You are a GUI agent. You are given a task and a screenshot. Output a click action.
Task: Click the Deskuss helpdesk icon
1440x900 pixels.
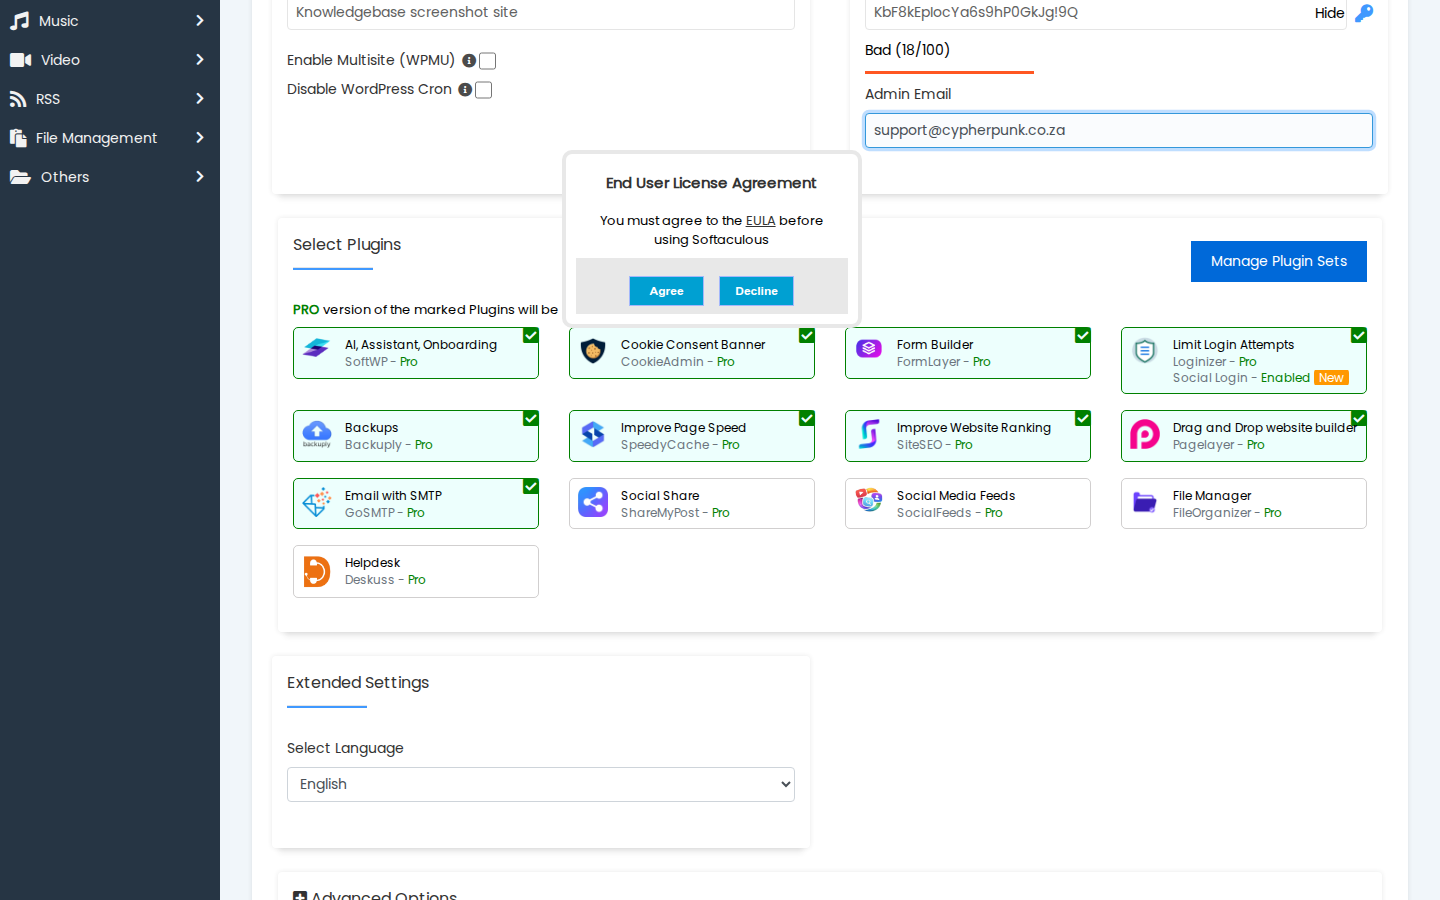pyautogui.click(x=317, y=571)
